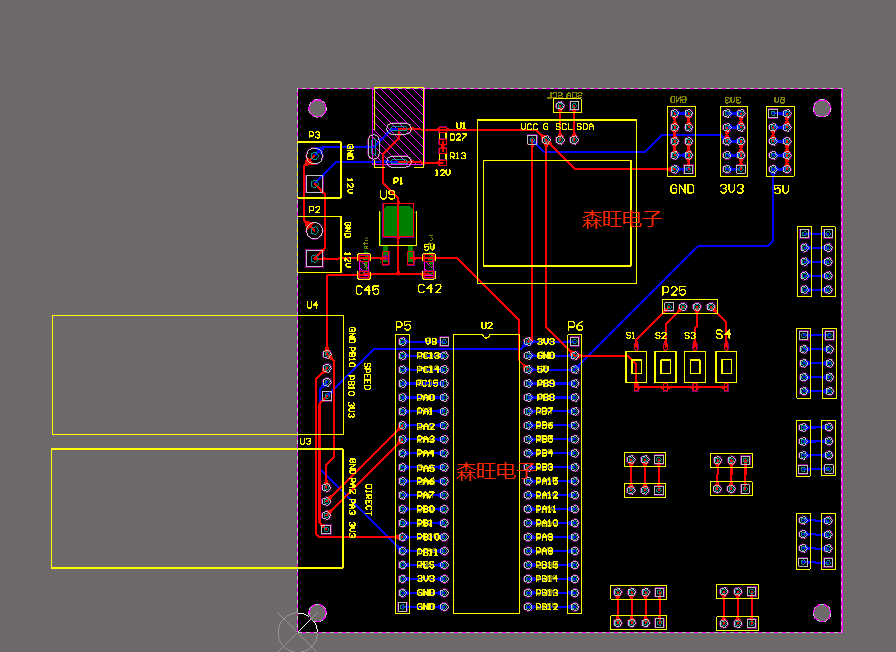The image size is (896, 652).
Task: Click the top-right mounting hole
Action: click(x=822, y=108)
